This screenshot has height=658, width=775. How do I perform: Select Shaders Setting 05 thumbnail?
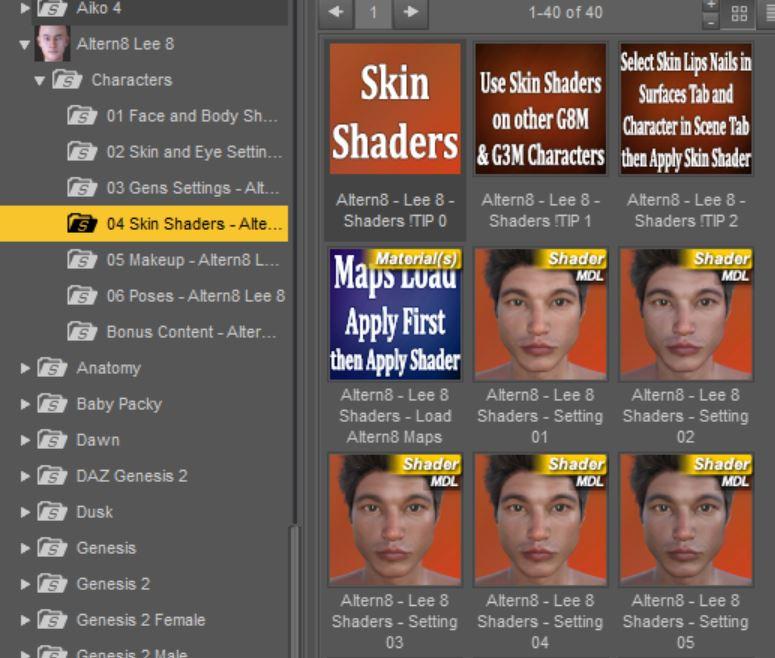pos(686,520)
